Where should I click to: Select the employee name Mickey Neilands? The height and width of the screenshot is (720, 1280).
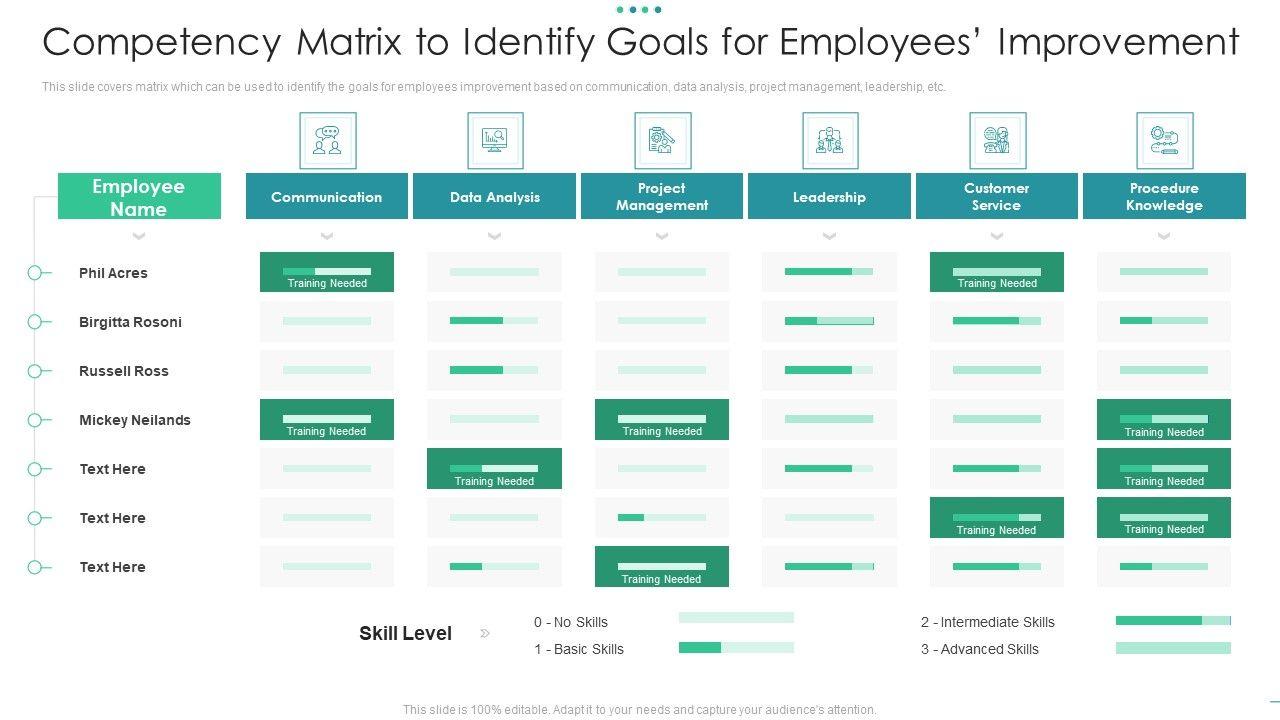(135, 420)
